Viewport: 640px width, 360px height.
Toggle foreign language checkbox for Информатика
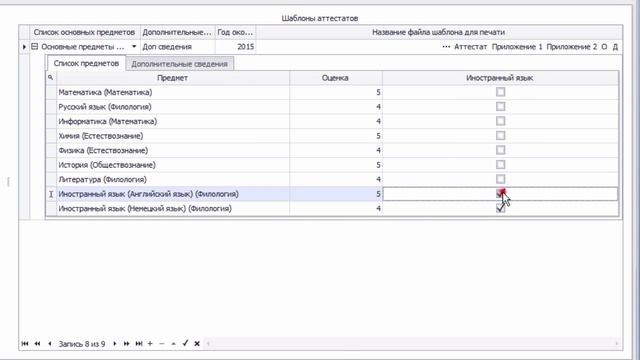pyautogui.click(x=500, y=121)
